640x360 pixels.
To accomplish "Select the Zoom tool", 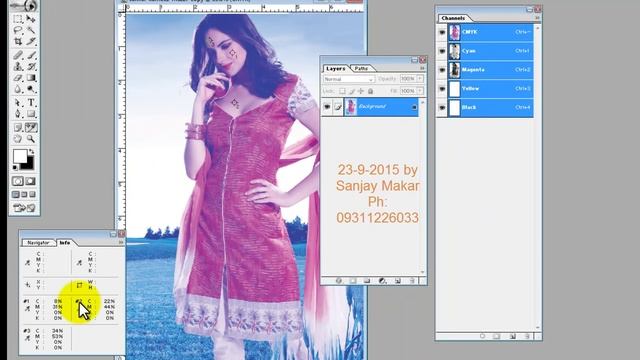I will coord(31,139).
